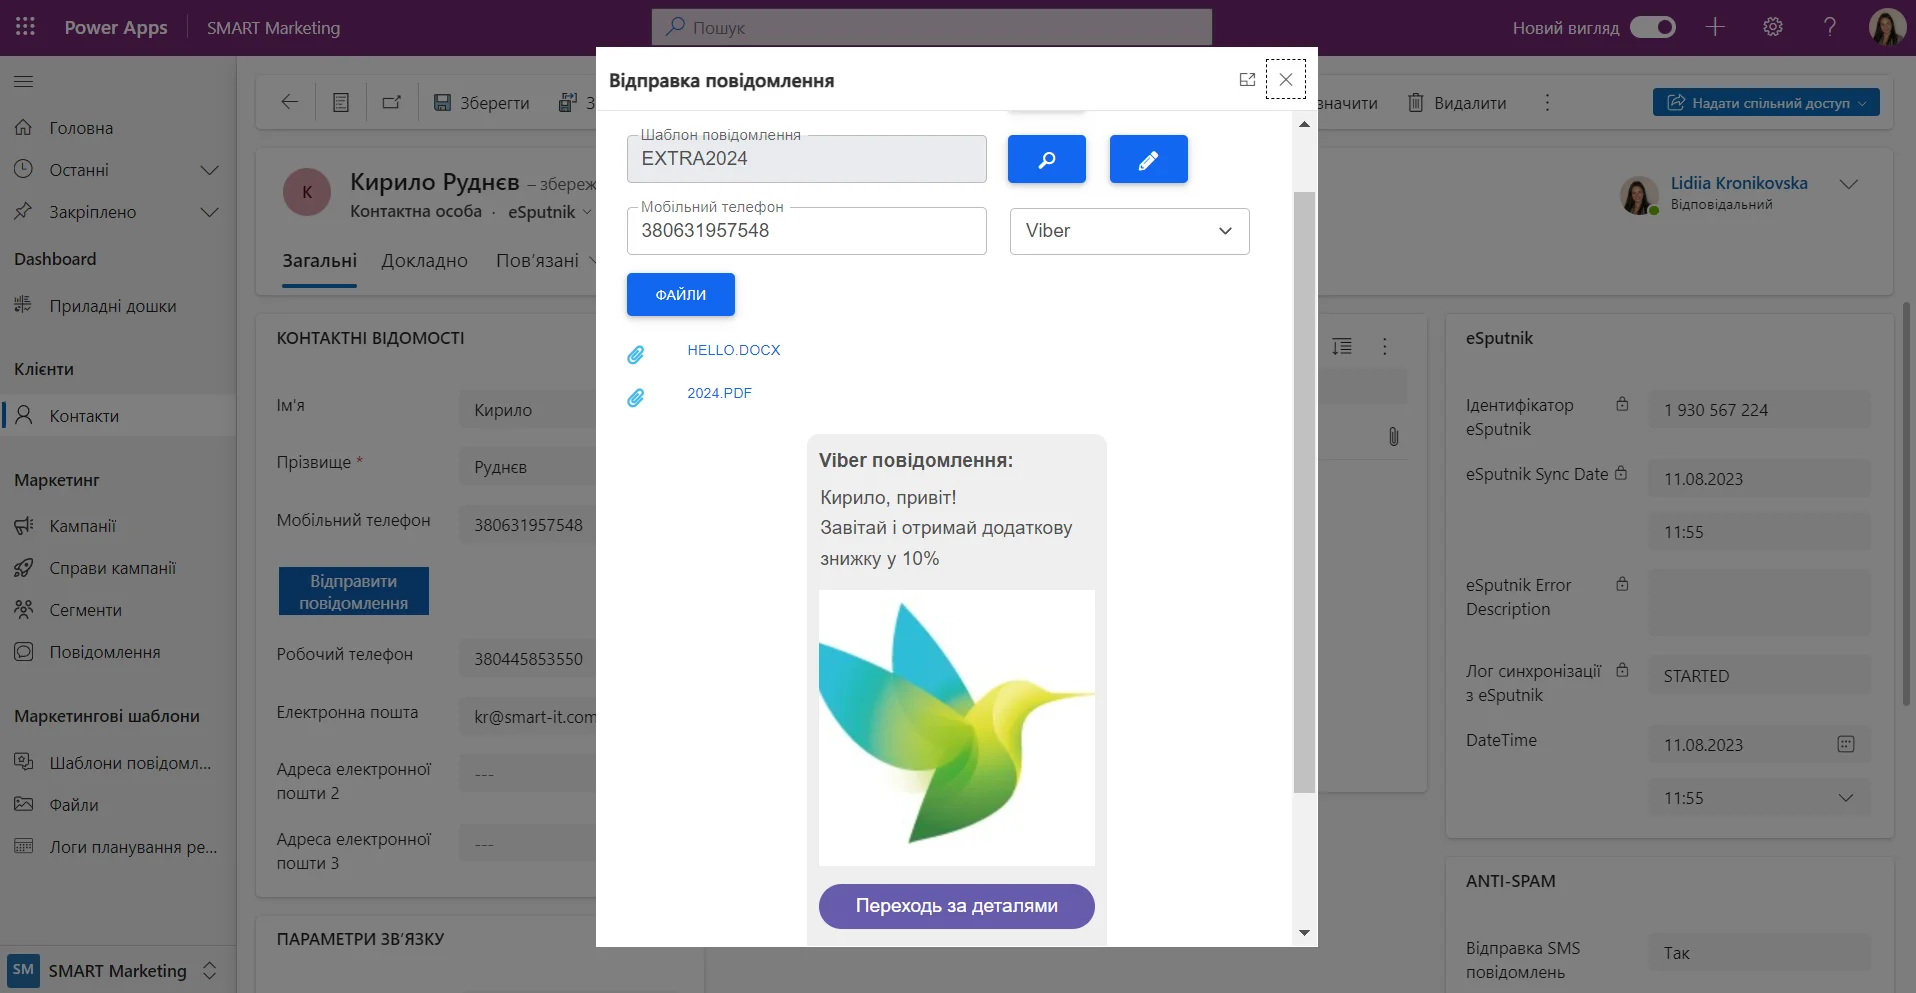Viewport: 1916px width, 993px height.
Task: Click the blue pencil edit template button
Action: pos(1148,159)
